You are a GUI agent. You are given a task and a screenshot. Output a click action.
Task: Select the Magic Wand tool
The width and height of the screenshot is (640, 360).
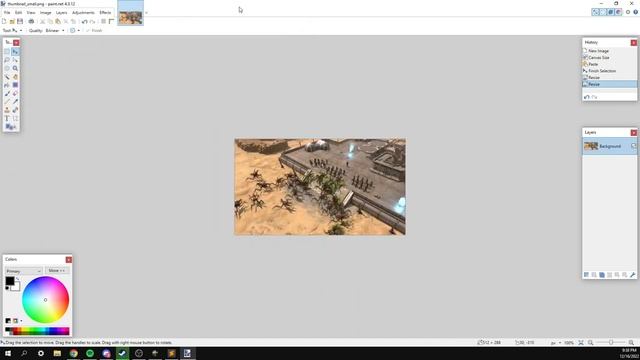coord(7,77)
